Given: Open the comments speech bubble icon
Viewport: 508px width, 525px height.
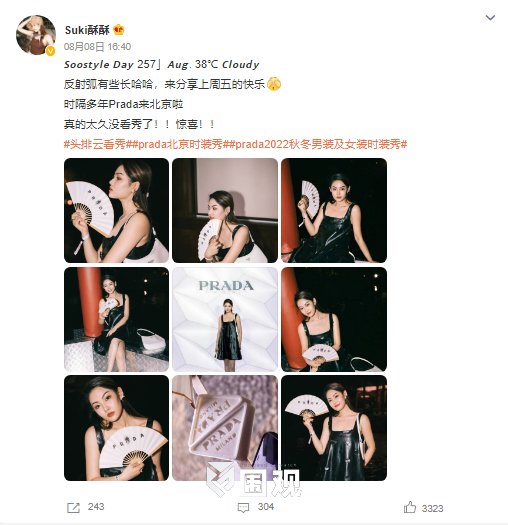Looking at the screenshot, I should (243, 508).
